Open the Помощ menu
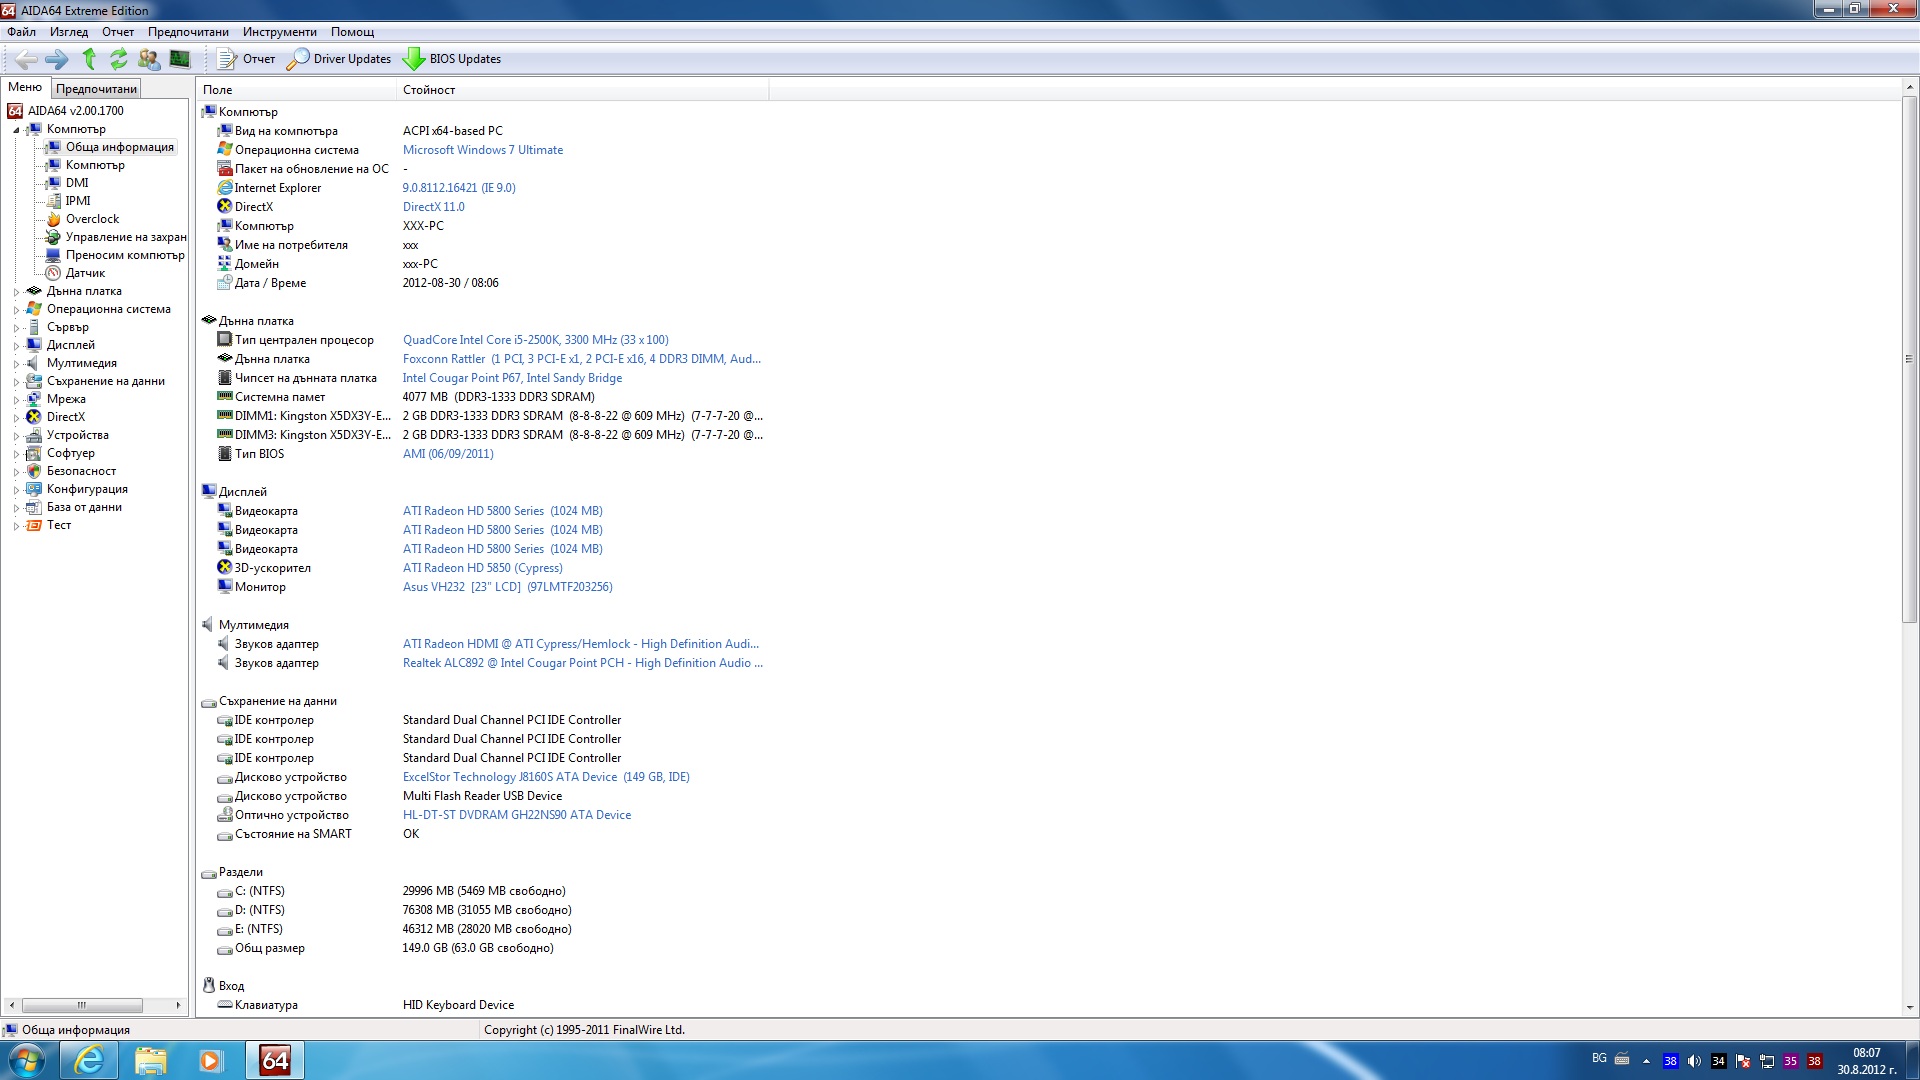 point(352,32)
